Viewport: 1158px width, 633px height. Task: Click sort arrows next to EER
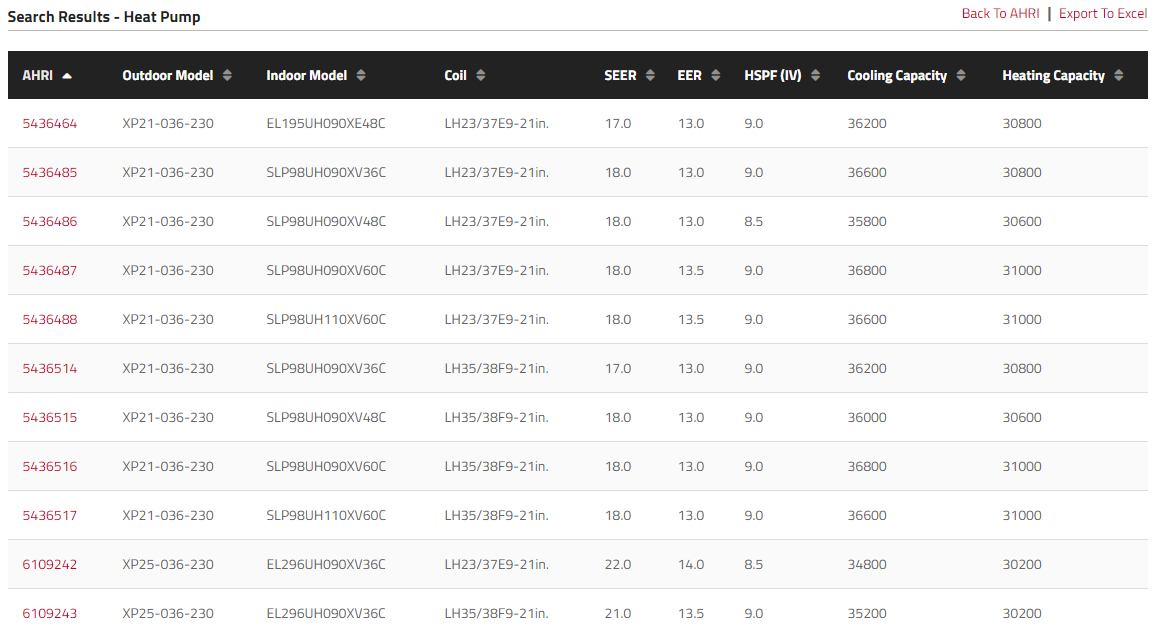[716, 75]
